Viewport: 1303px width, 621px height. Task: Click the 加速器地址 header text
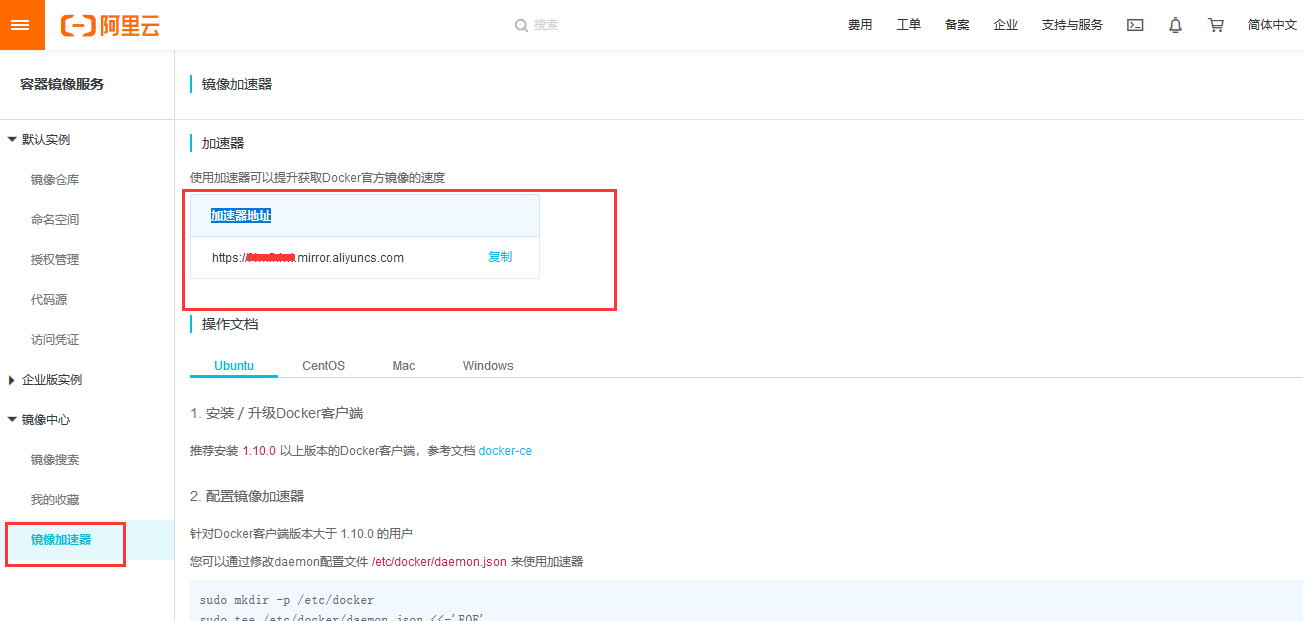(240, 216)
